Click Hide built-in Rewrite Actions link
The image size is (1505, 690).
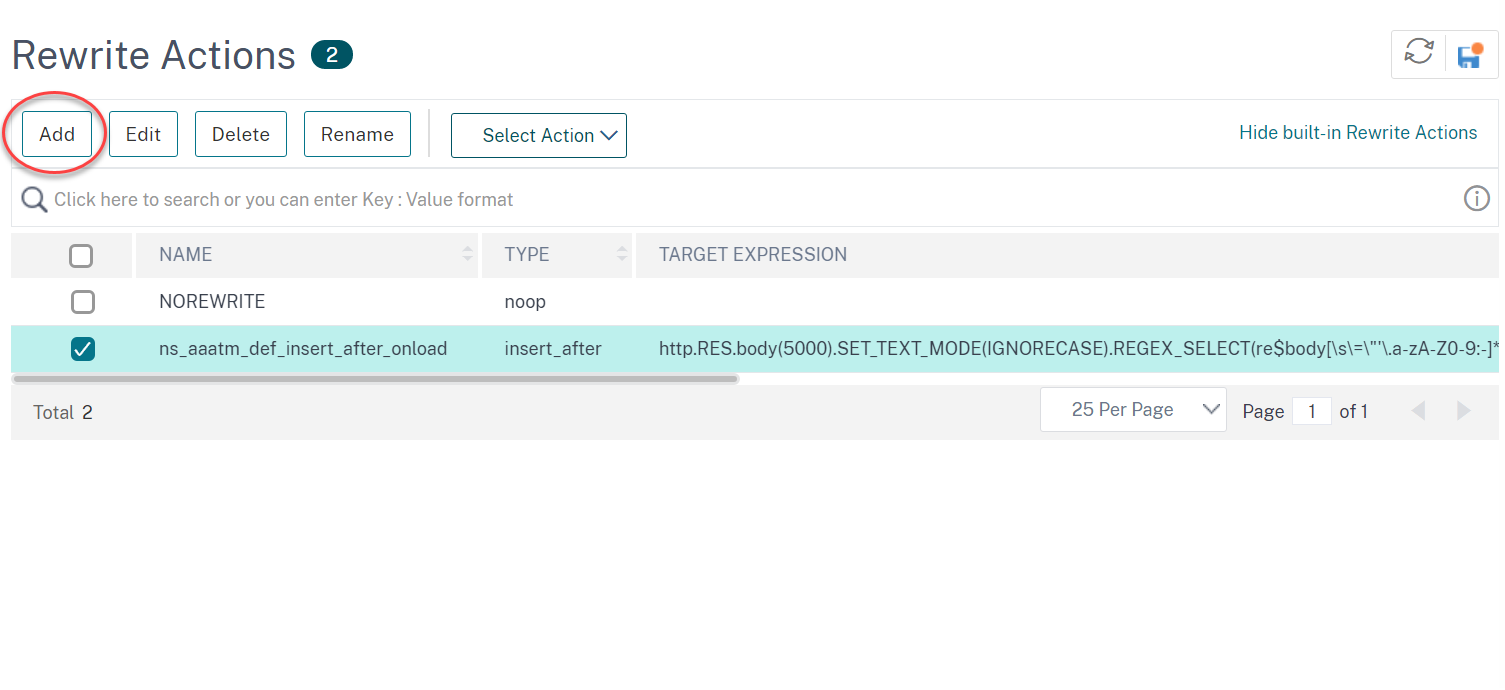(x=1358, y=133)
